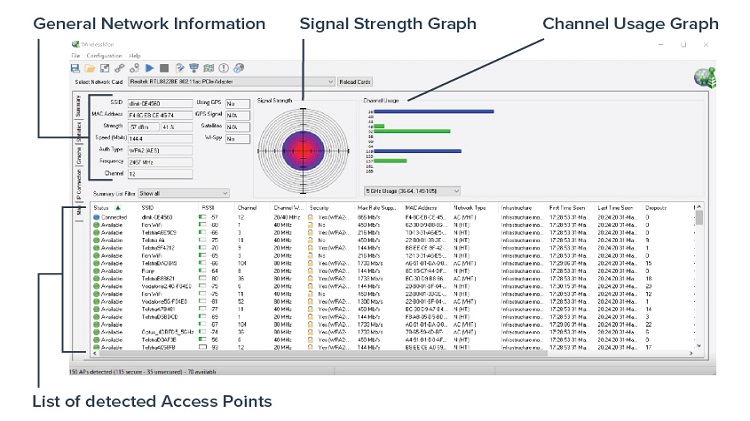Click the Open folder toolbar icon
The height and width of the screenshot is (421, 750).
point(89,68)
